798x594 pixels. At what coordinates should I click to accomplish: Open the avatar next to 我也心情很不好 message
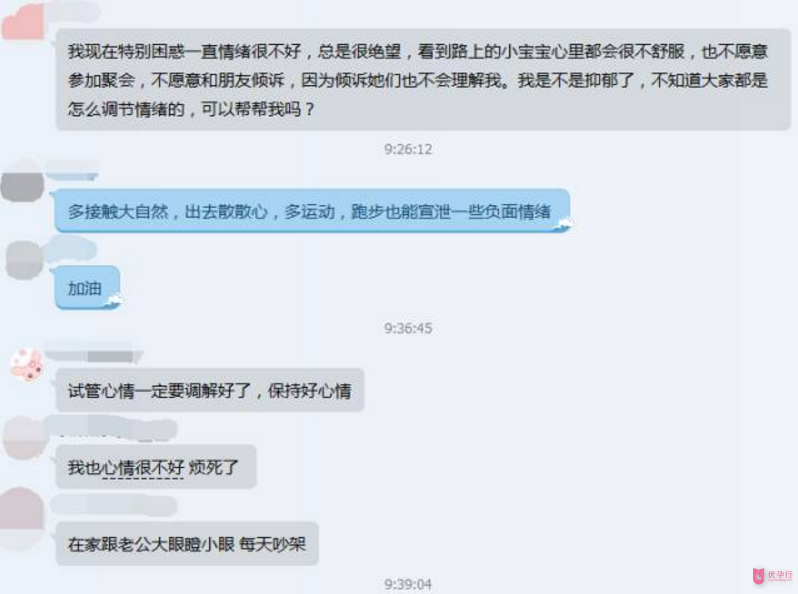tap(24, 437)
